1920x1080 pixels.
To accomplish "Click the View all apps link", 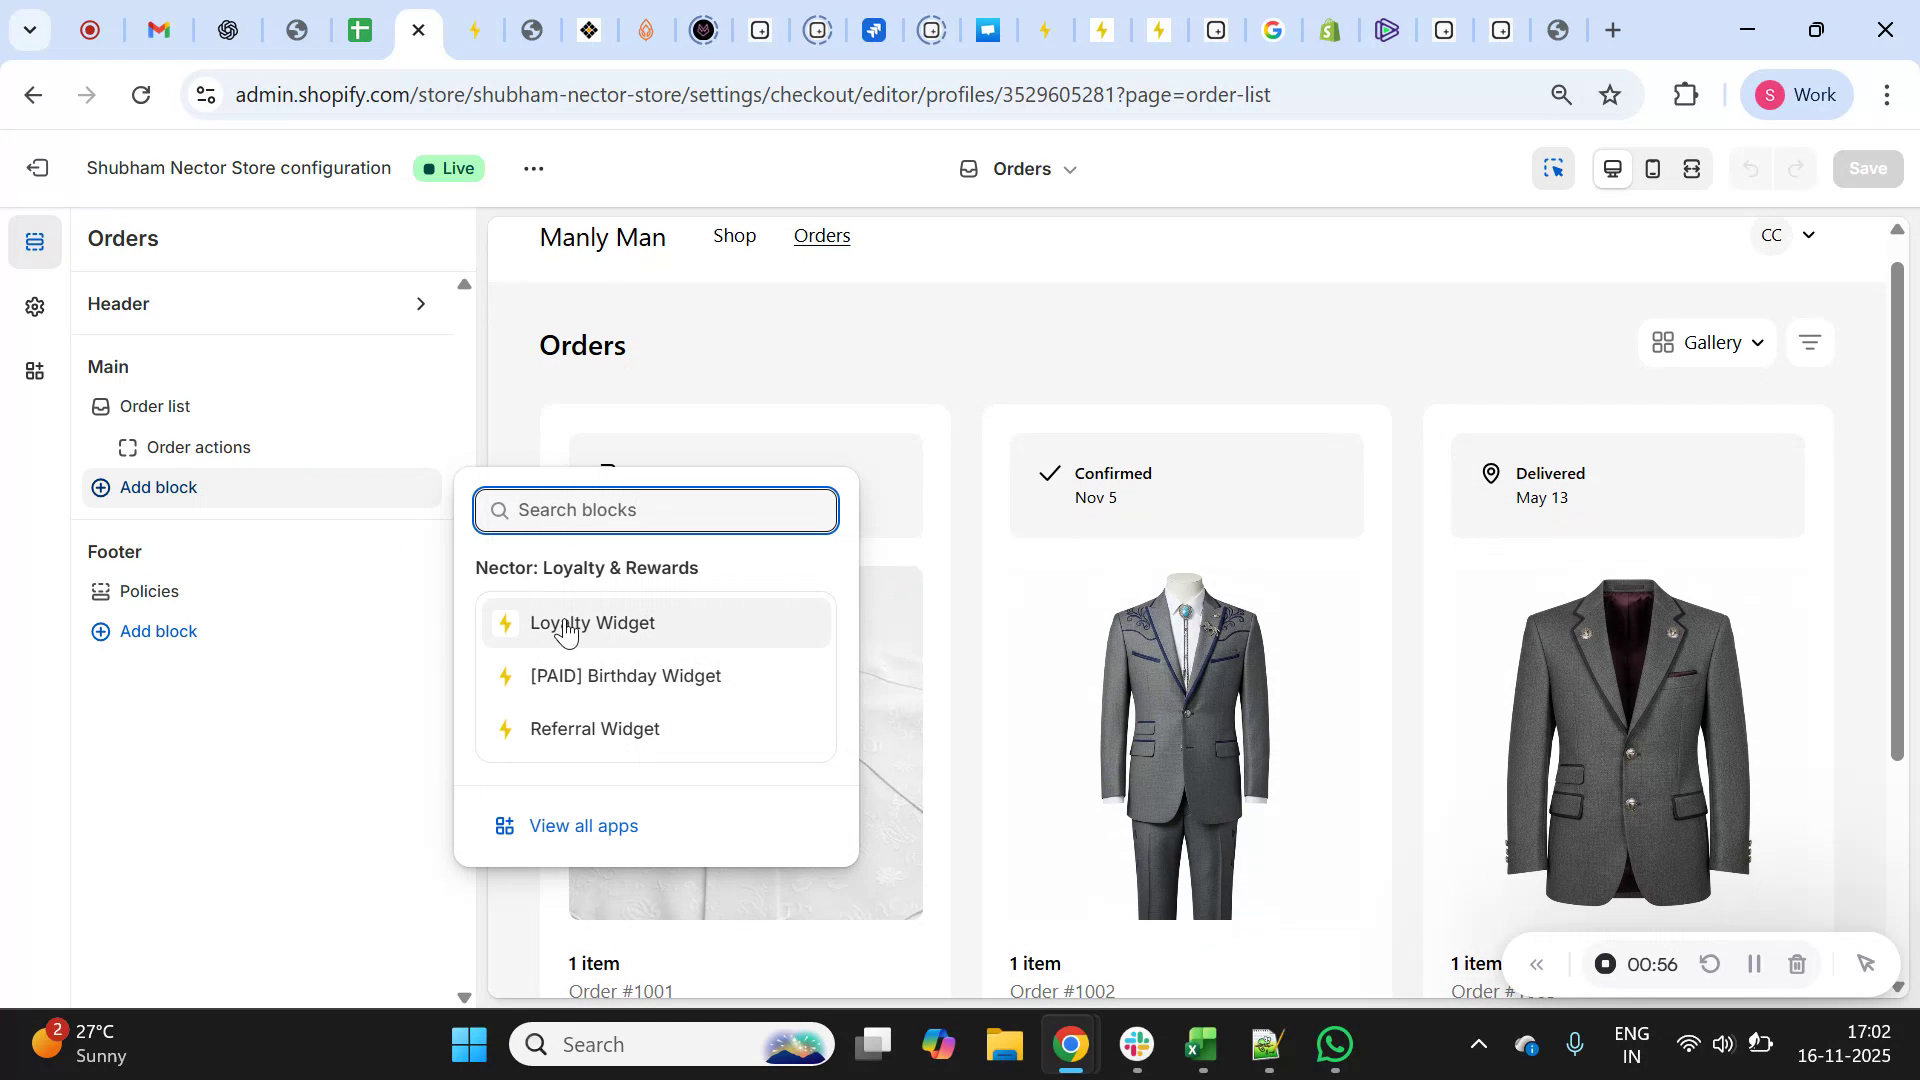I will click(x=584, y=826).
